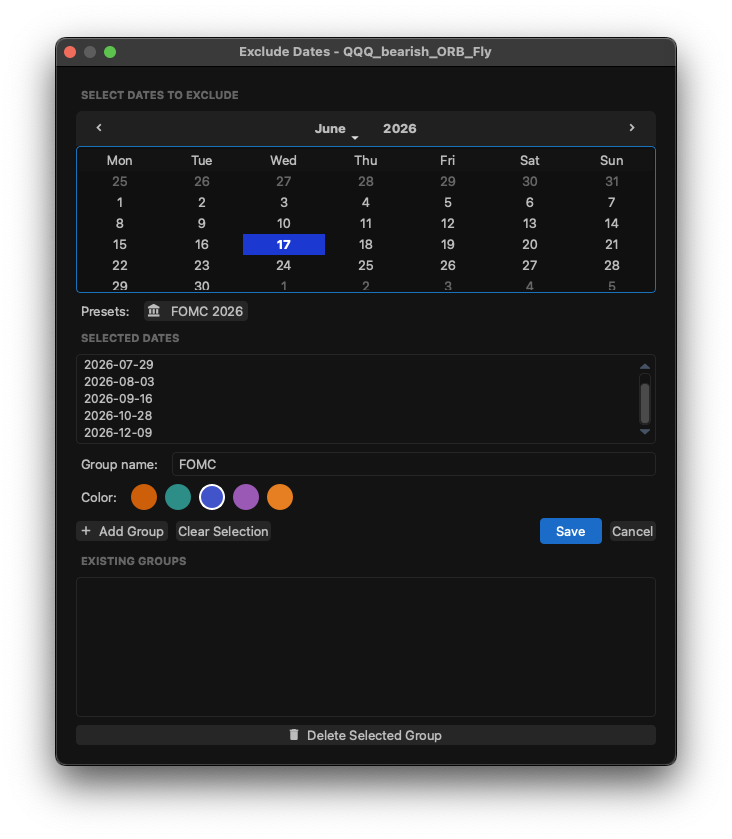This screenshot has height=839, width=732.
Task: Pick June 19 in the calendar
Action: [448, 245]
